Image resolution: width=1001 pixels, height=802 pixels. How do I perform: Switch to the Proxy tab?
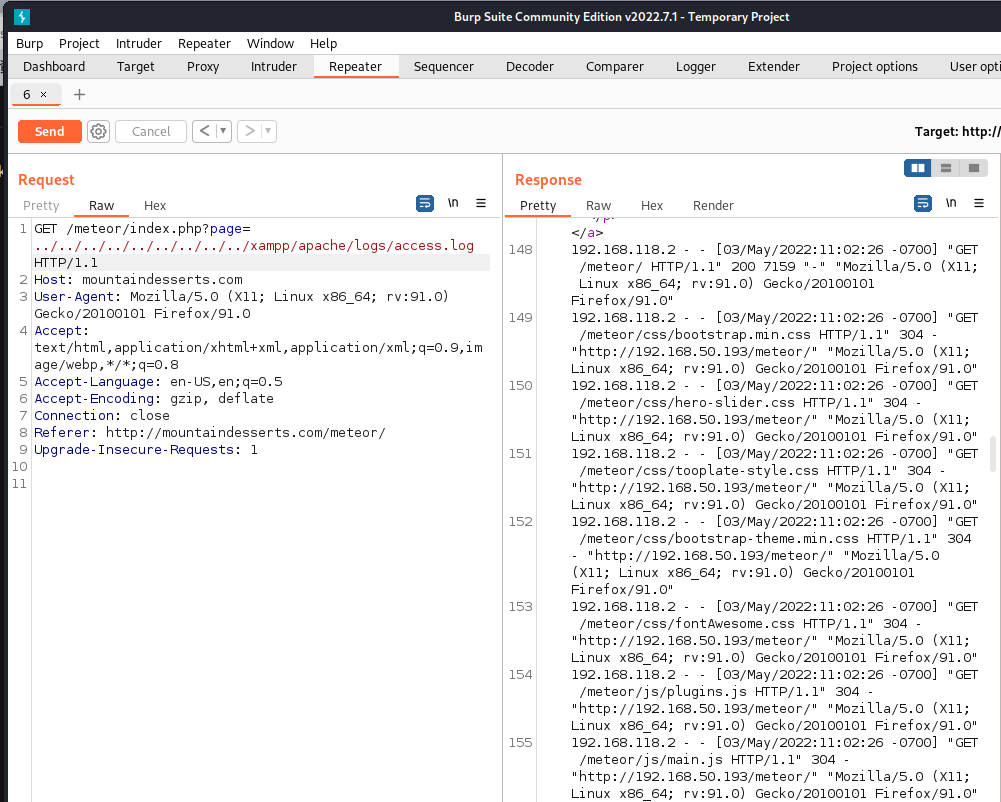pos(203,66)
